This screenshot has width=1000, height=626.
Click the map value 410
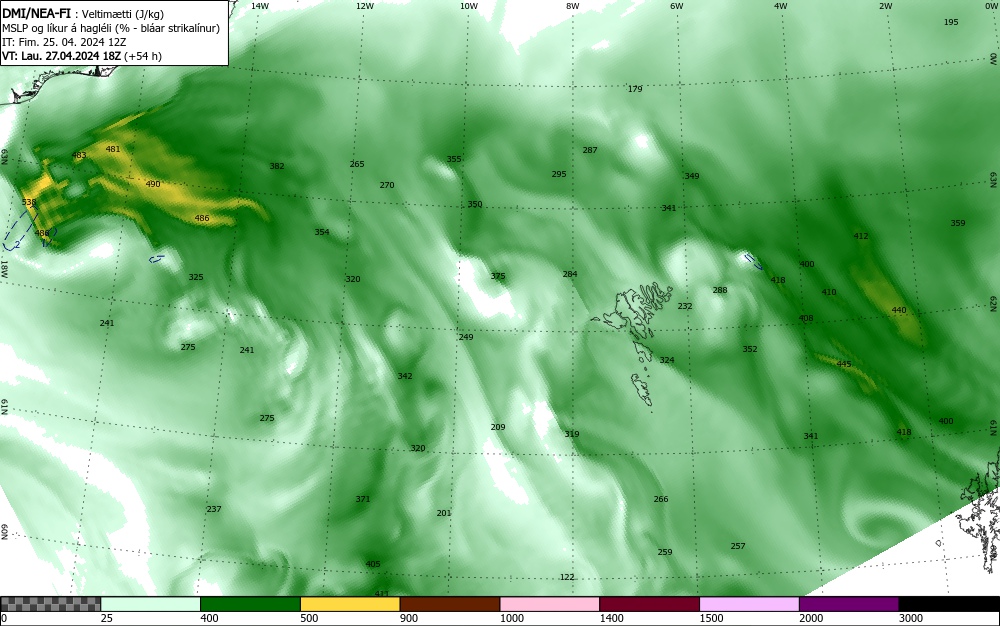pos(828,292)
